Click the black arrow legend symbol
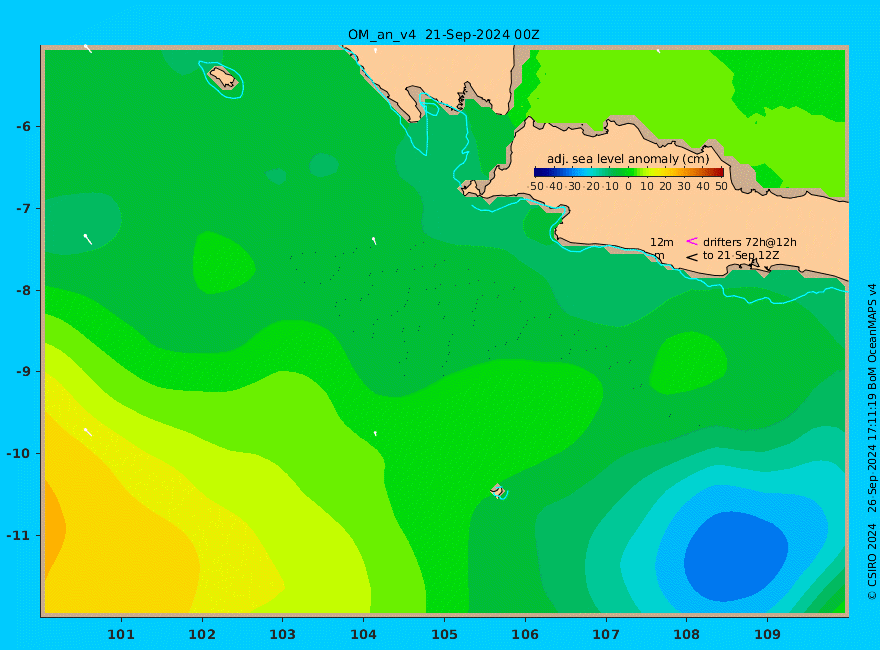 click(692, 257)
